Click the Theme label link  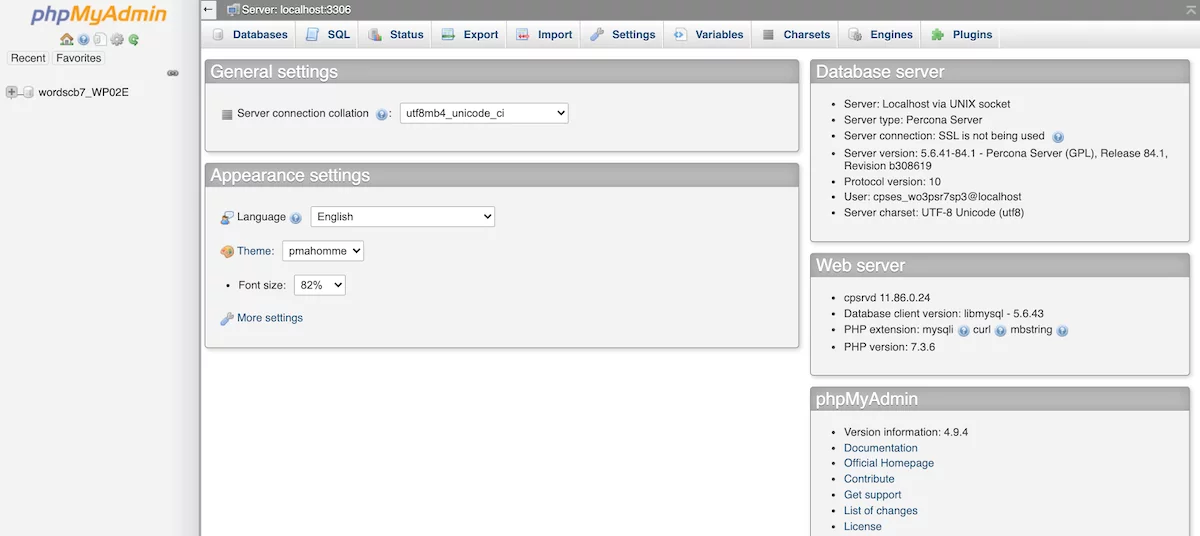[x=255, y=252]
